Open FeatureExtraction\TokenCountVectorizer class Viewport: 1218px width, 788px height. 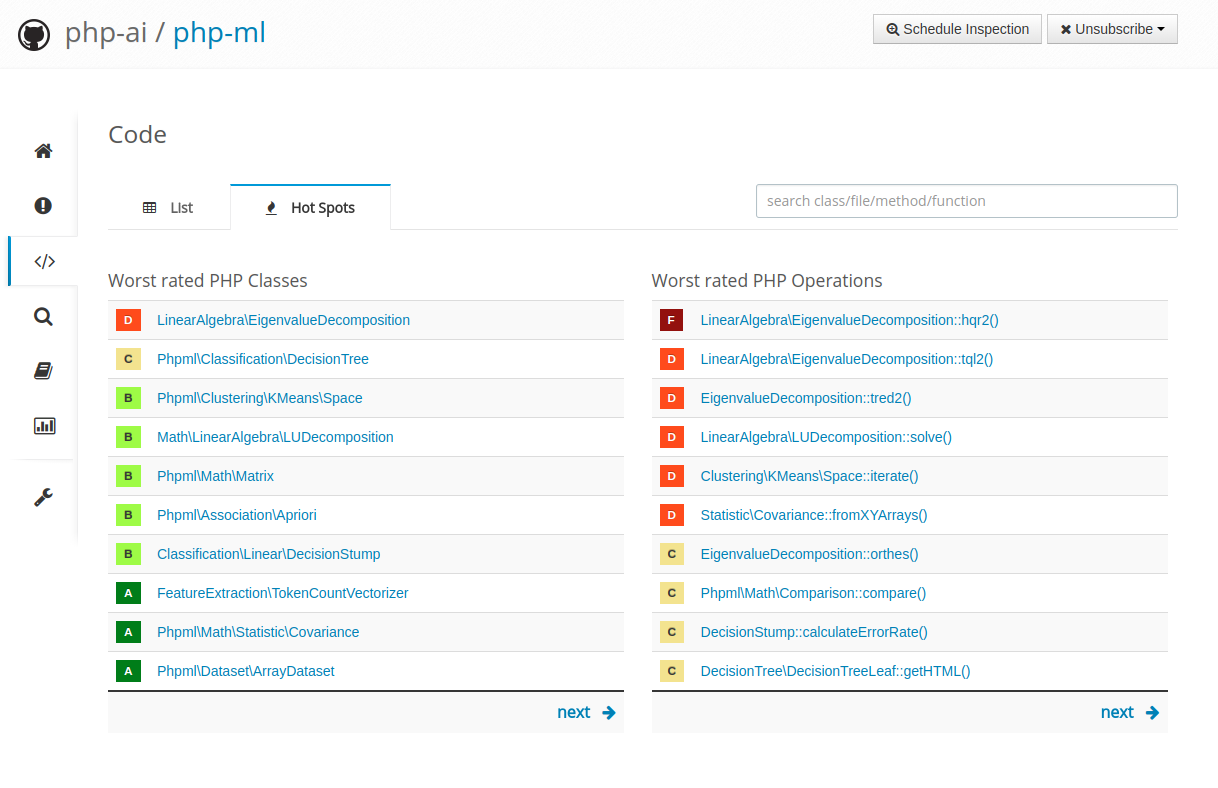(283, 593)
